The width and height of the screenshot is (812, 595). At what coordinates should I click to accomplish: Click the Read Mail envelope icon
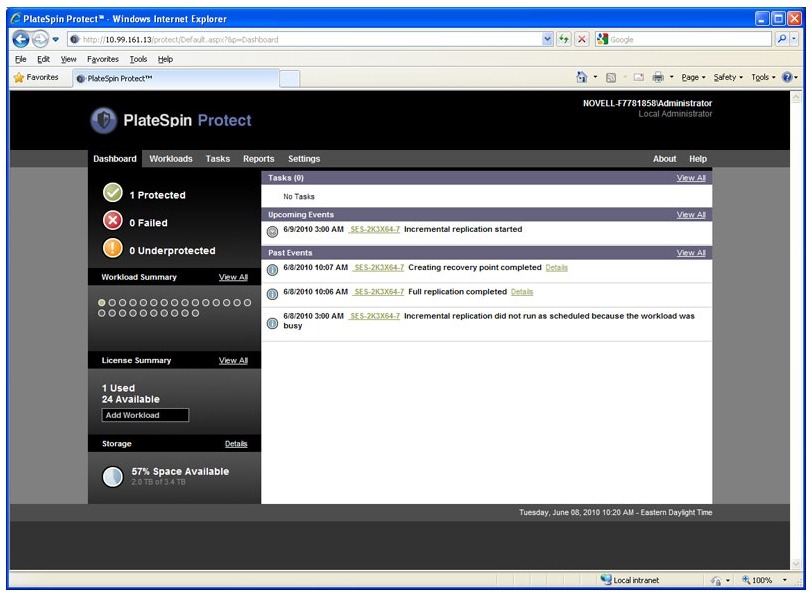[639, 77]
